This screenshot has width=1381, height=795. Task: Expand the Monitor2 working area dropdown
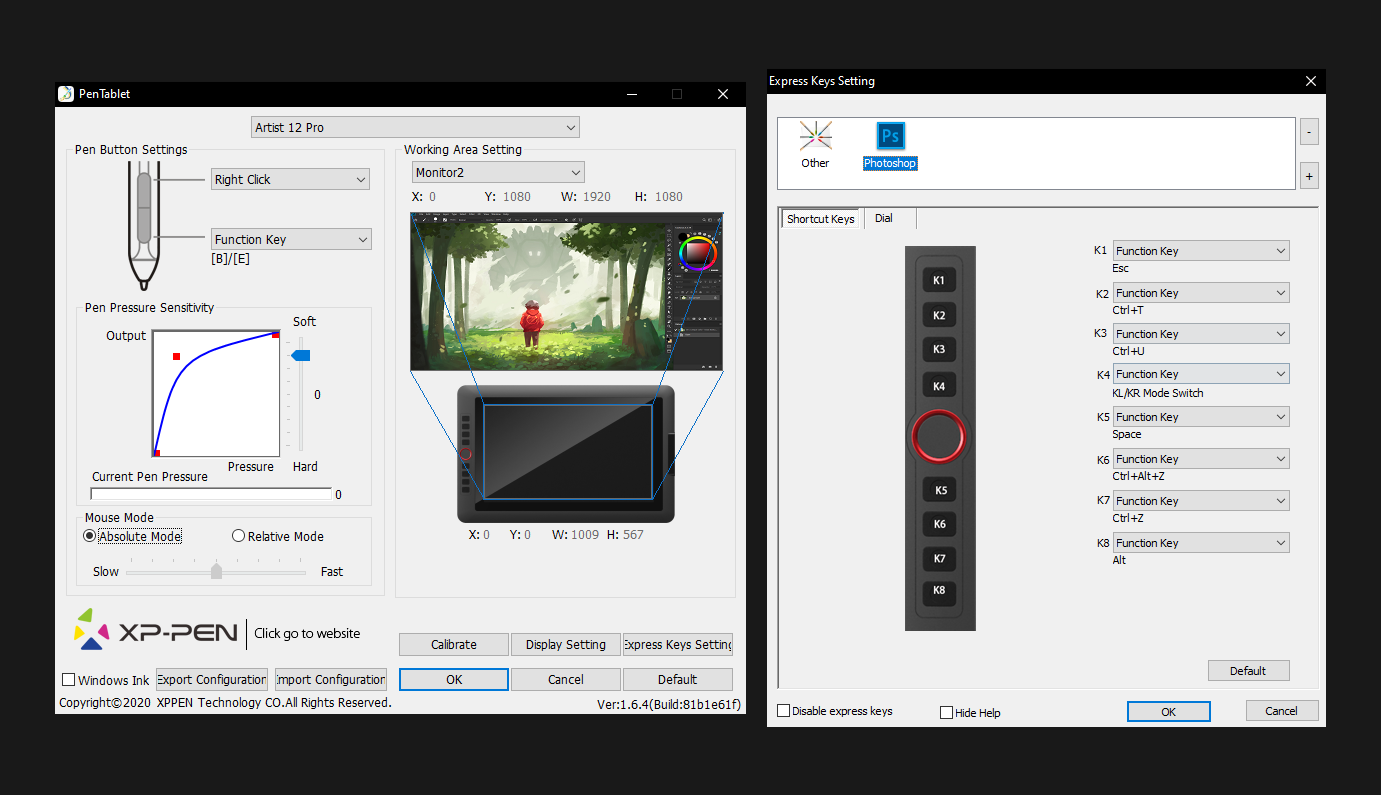pos(498,172)
